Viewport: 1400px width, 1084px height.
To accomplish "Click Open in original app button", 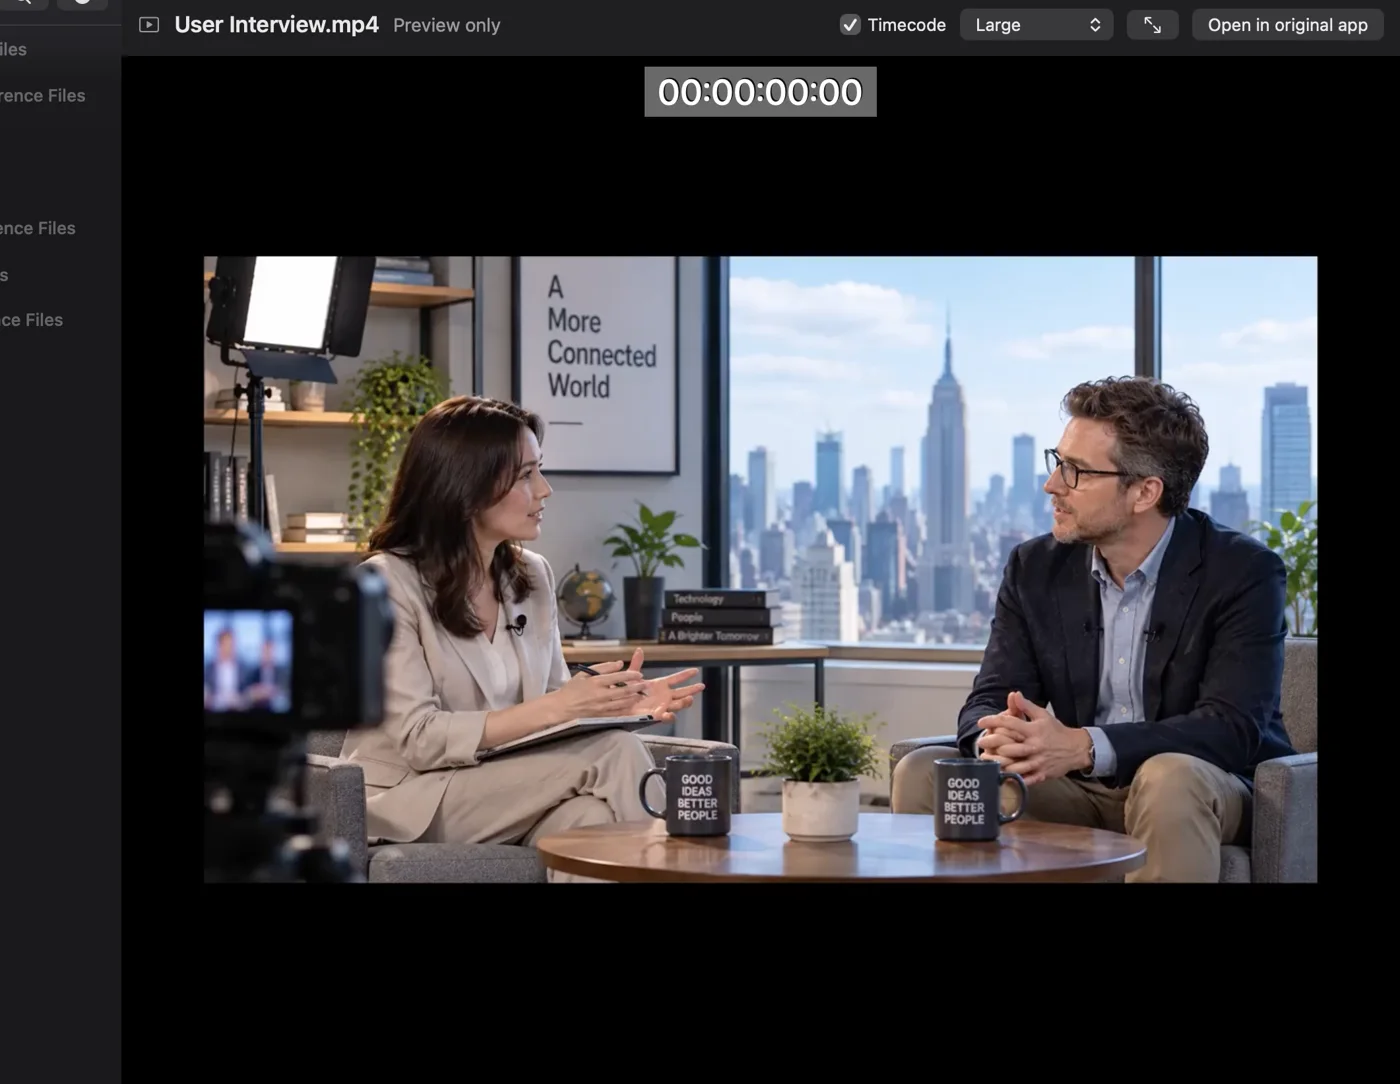I will [1287, 25].
